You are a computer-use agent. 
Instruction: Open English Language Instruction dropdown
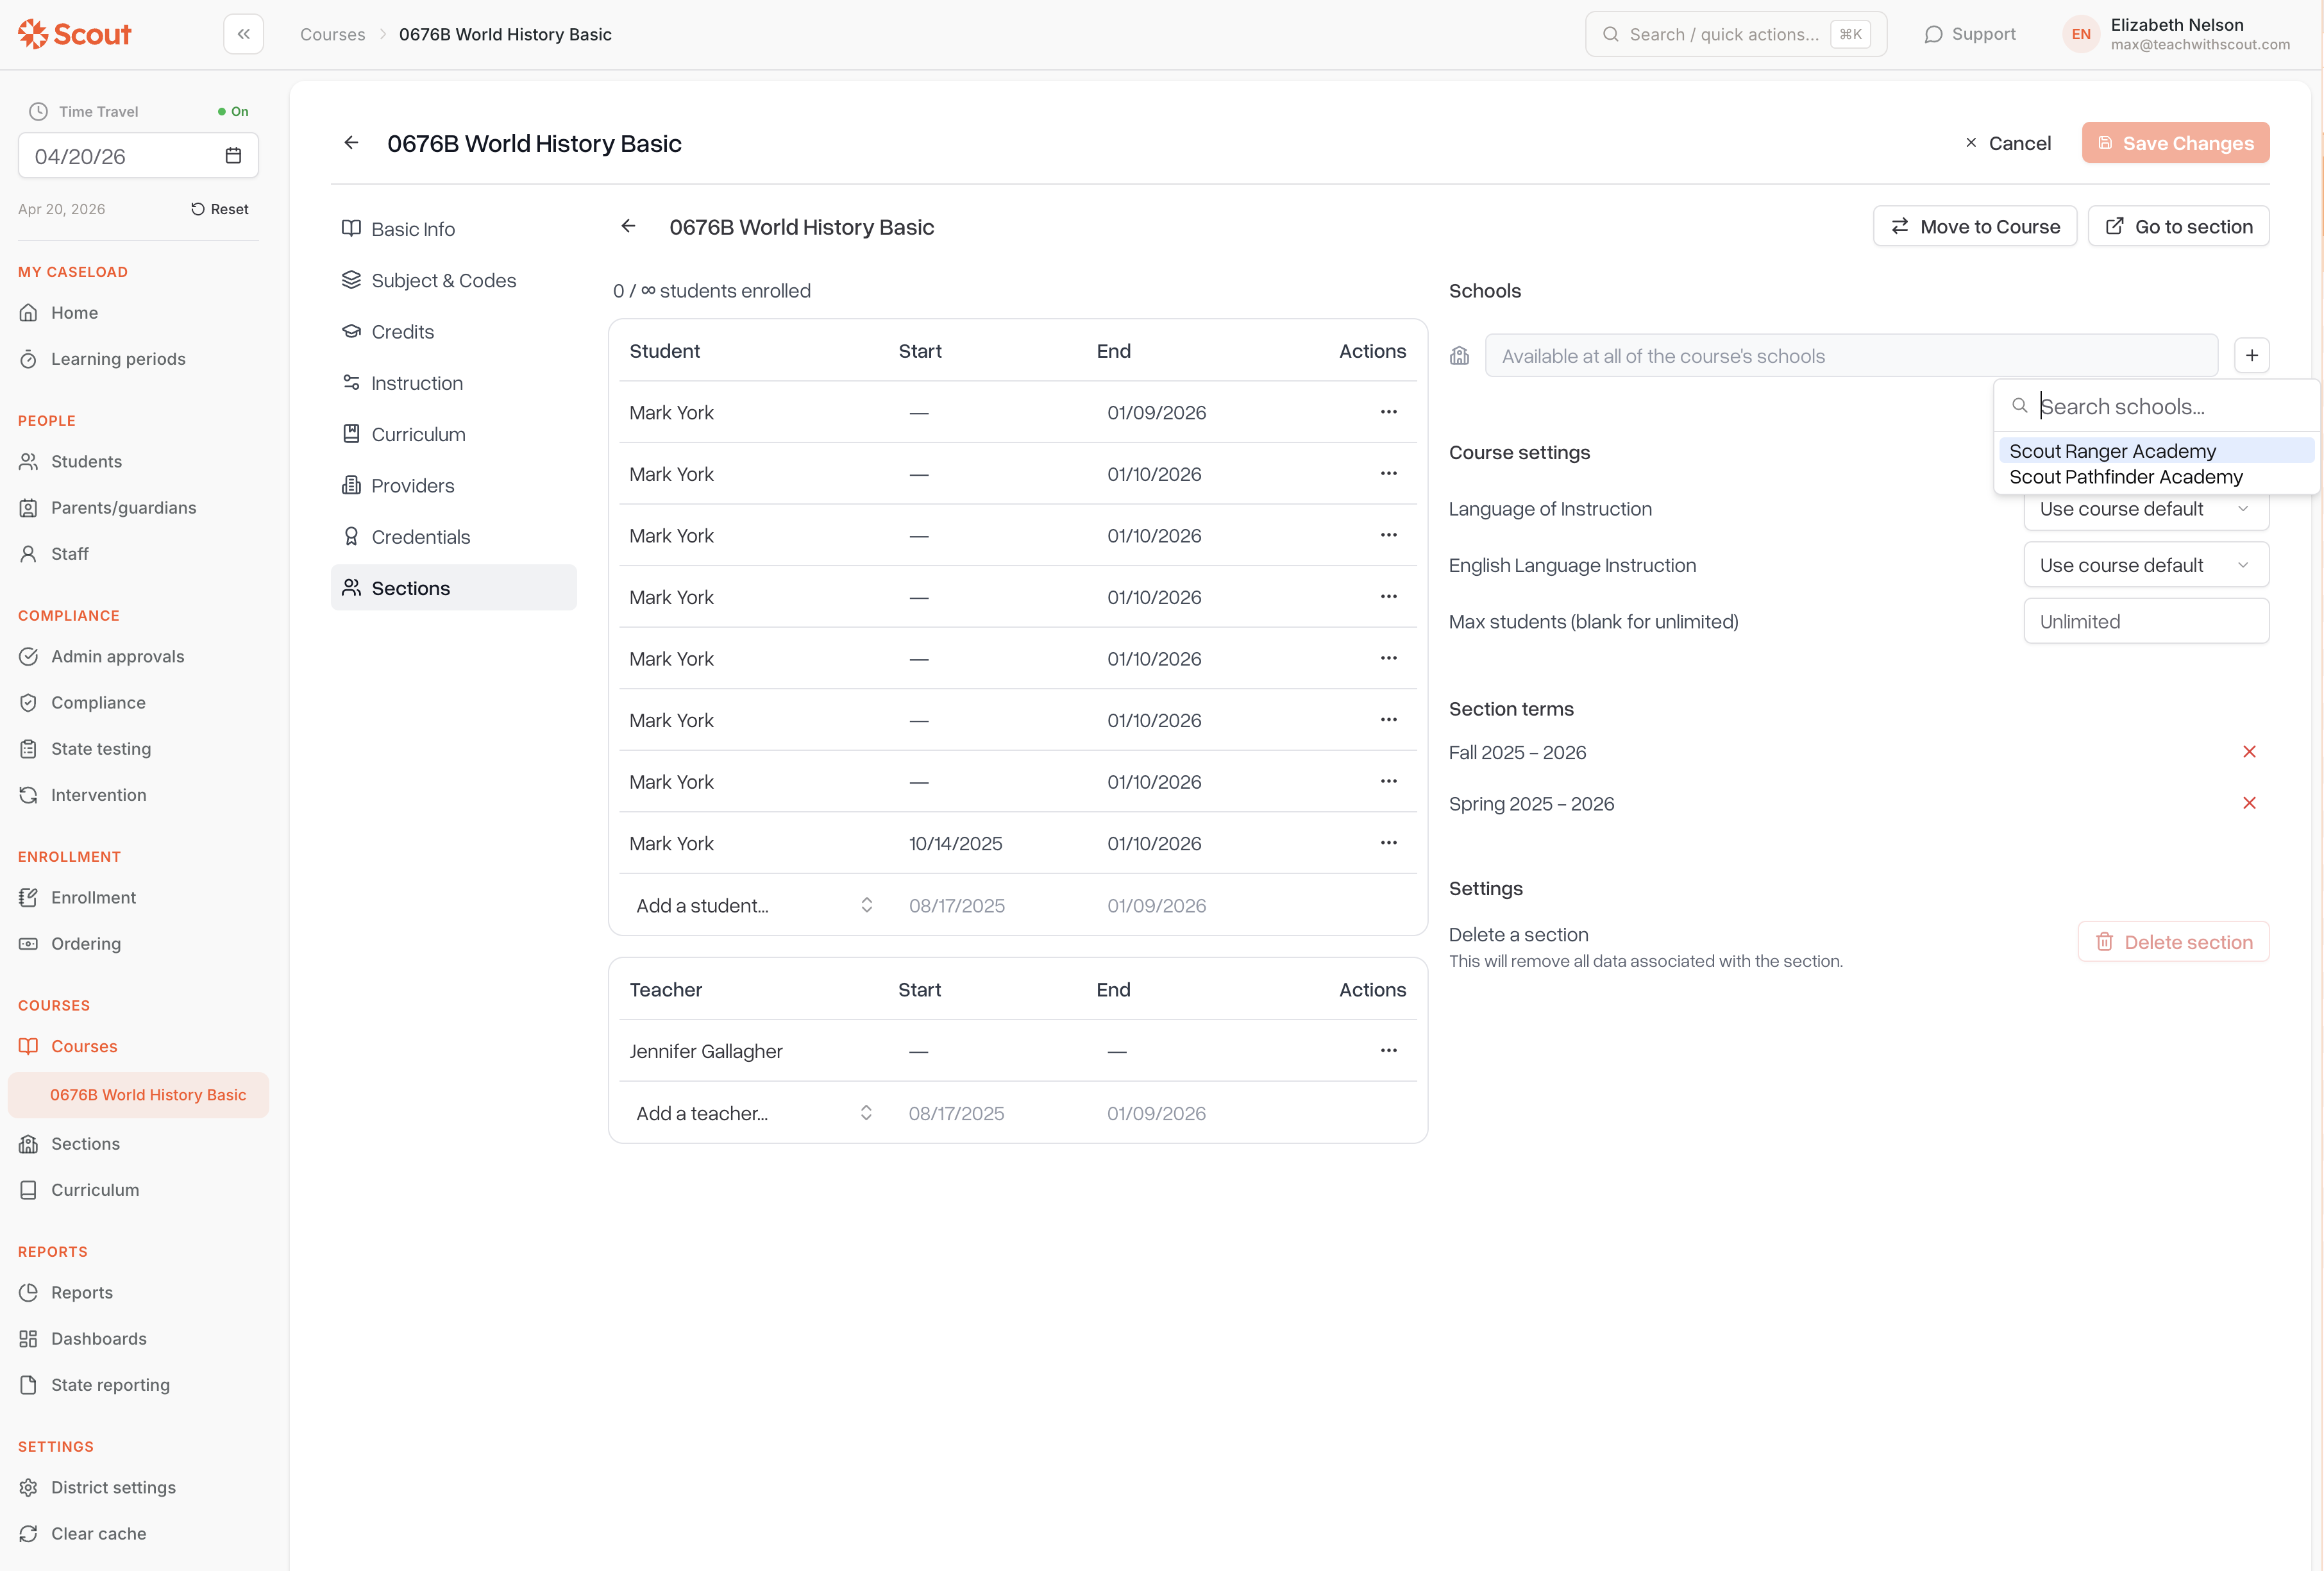pos(2145,565)
